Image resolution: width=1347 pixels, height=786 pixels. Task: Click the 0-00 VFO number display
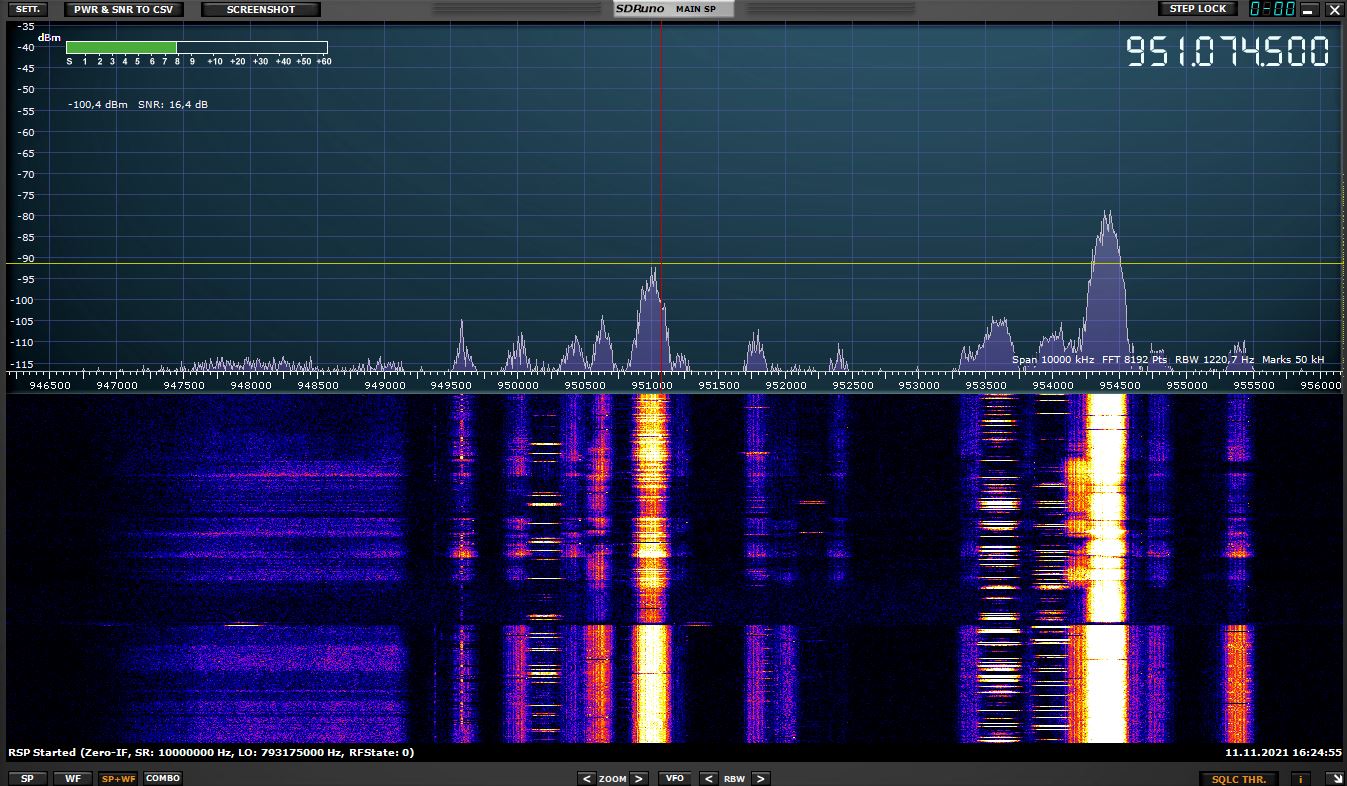point(1272,9)
